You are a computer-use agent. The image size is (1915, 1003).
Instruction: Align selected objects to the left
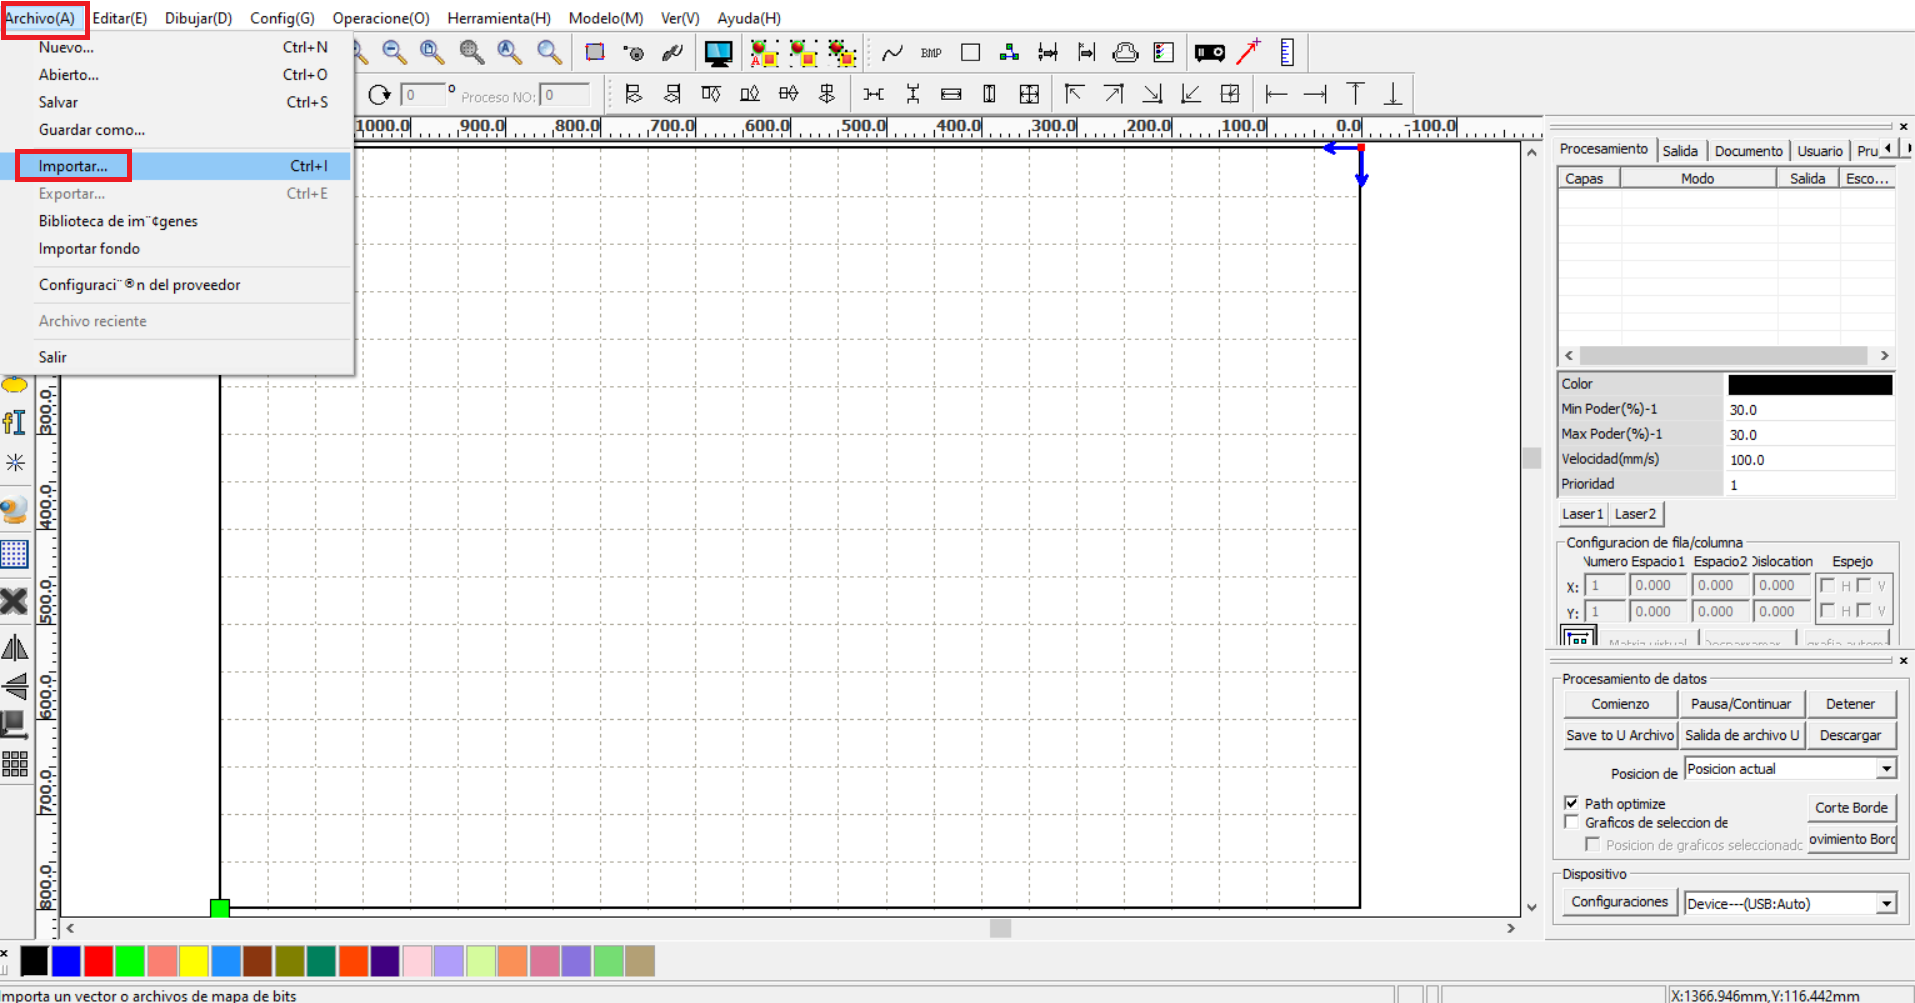(633, 94)
